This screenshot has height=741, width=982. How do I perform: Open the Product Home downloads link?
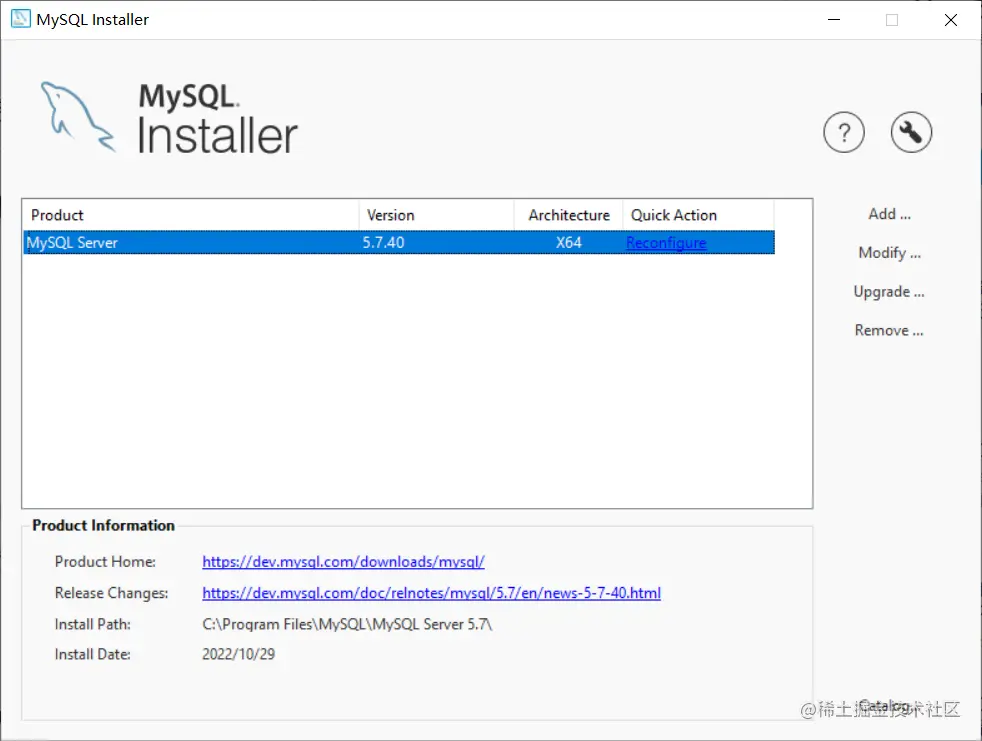point(343,562)
